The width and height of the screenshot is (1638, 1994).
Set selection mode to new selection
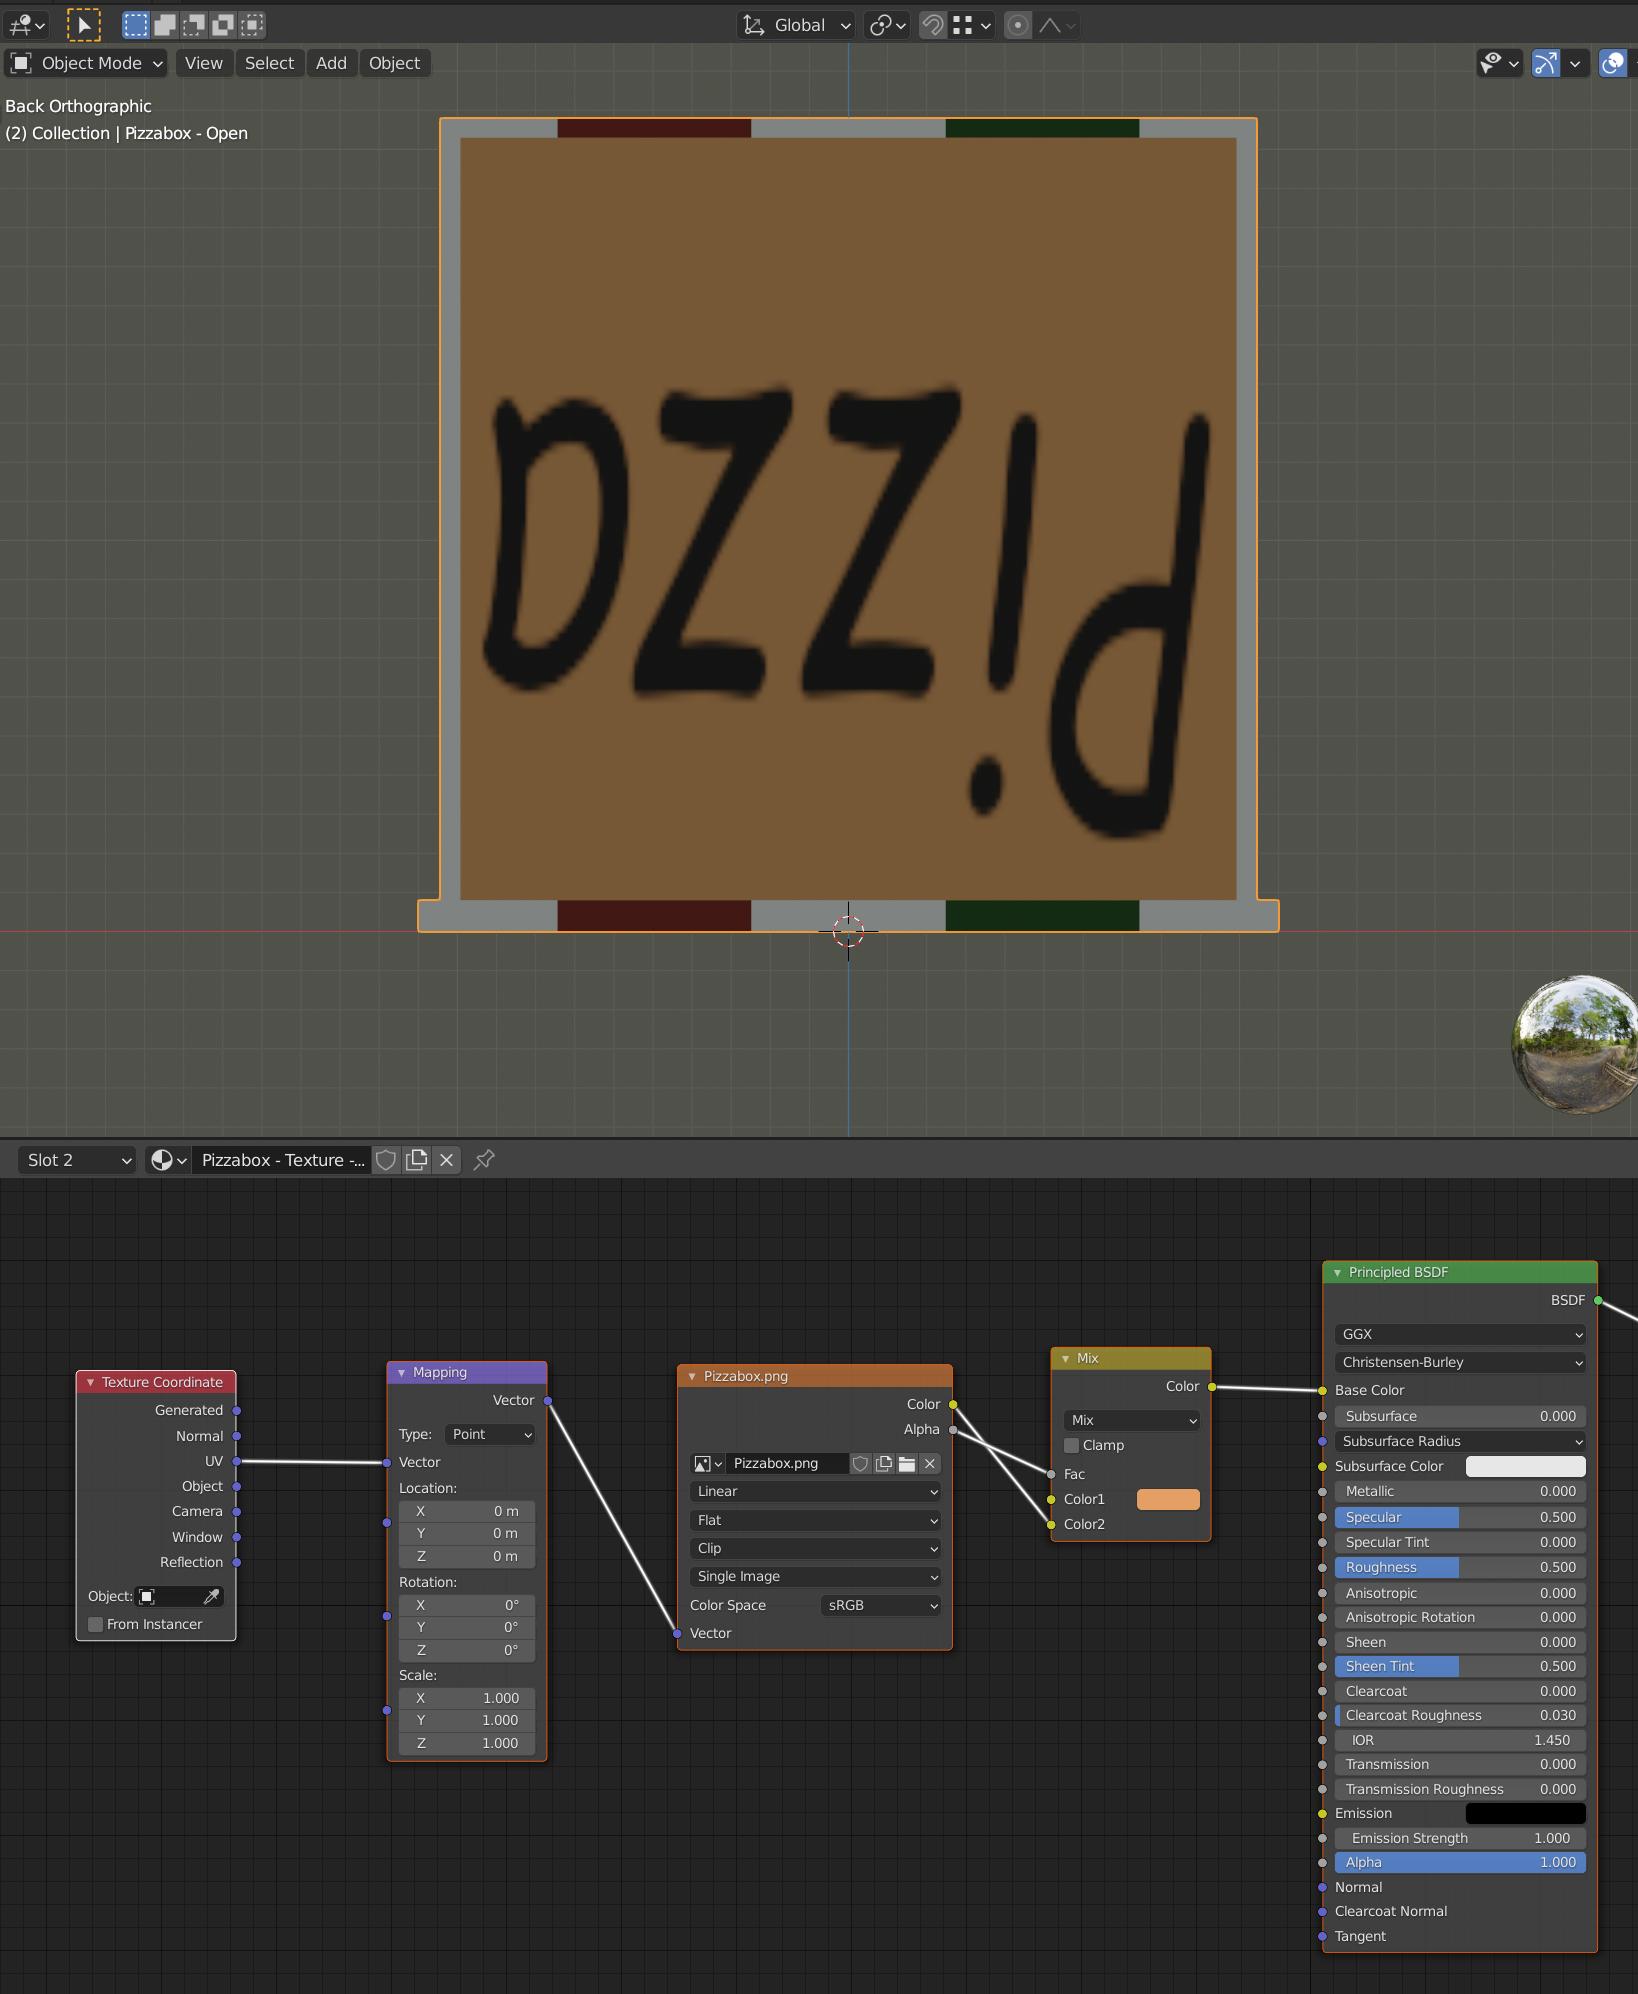[x=136, y=25]
